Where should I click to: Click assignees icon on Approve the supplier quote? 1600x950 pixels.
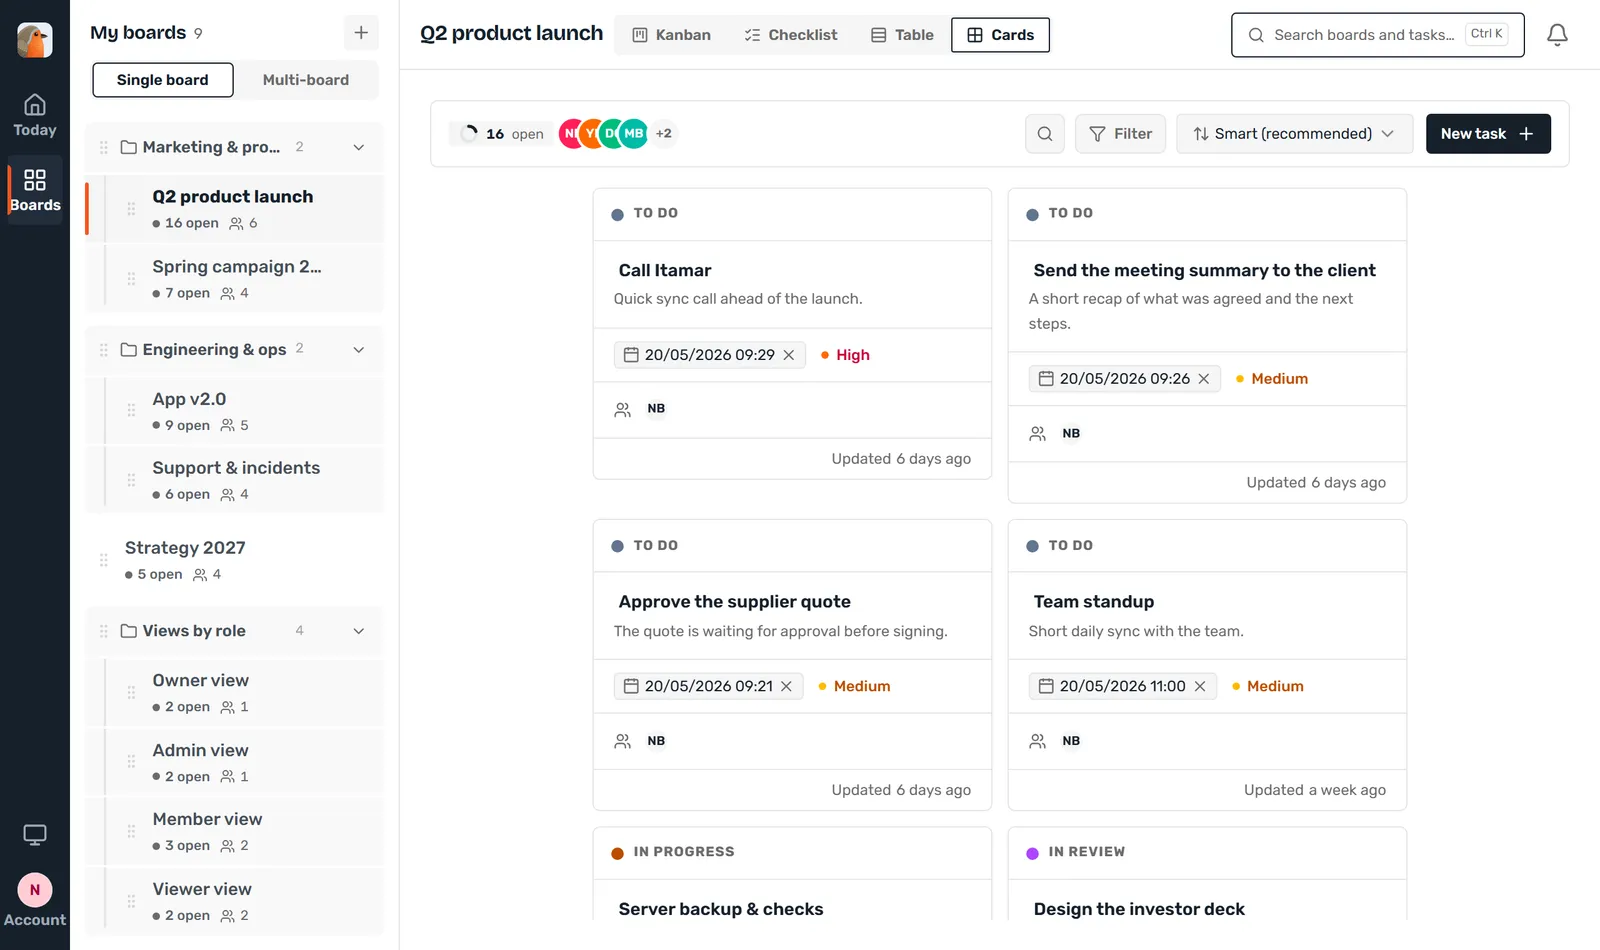[x=623, y=741]
